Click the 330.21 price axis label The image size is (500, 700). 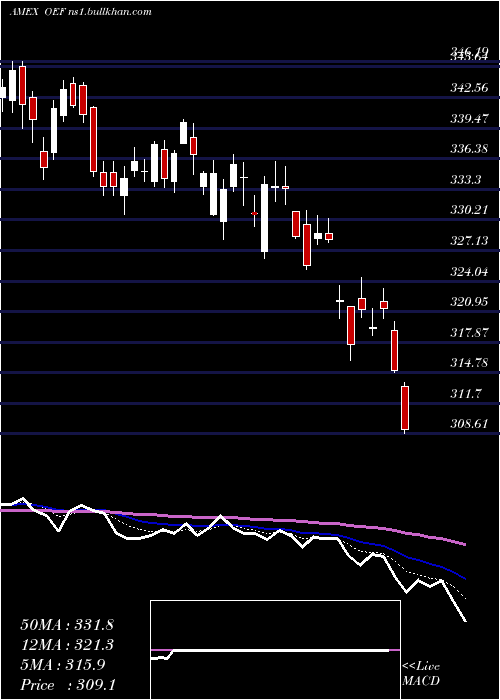coord(469,210)
